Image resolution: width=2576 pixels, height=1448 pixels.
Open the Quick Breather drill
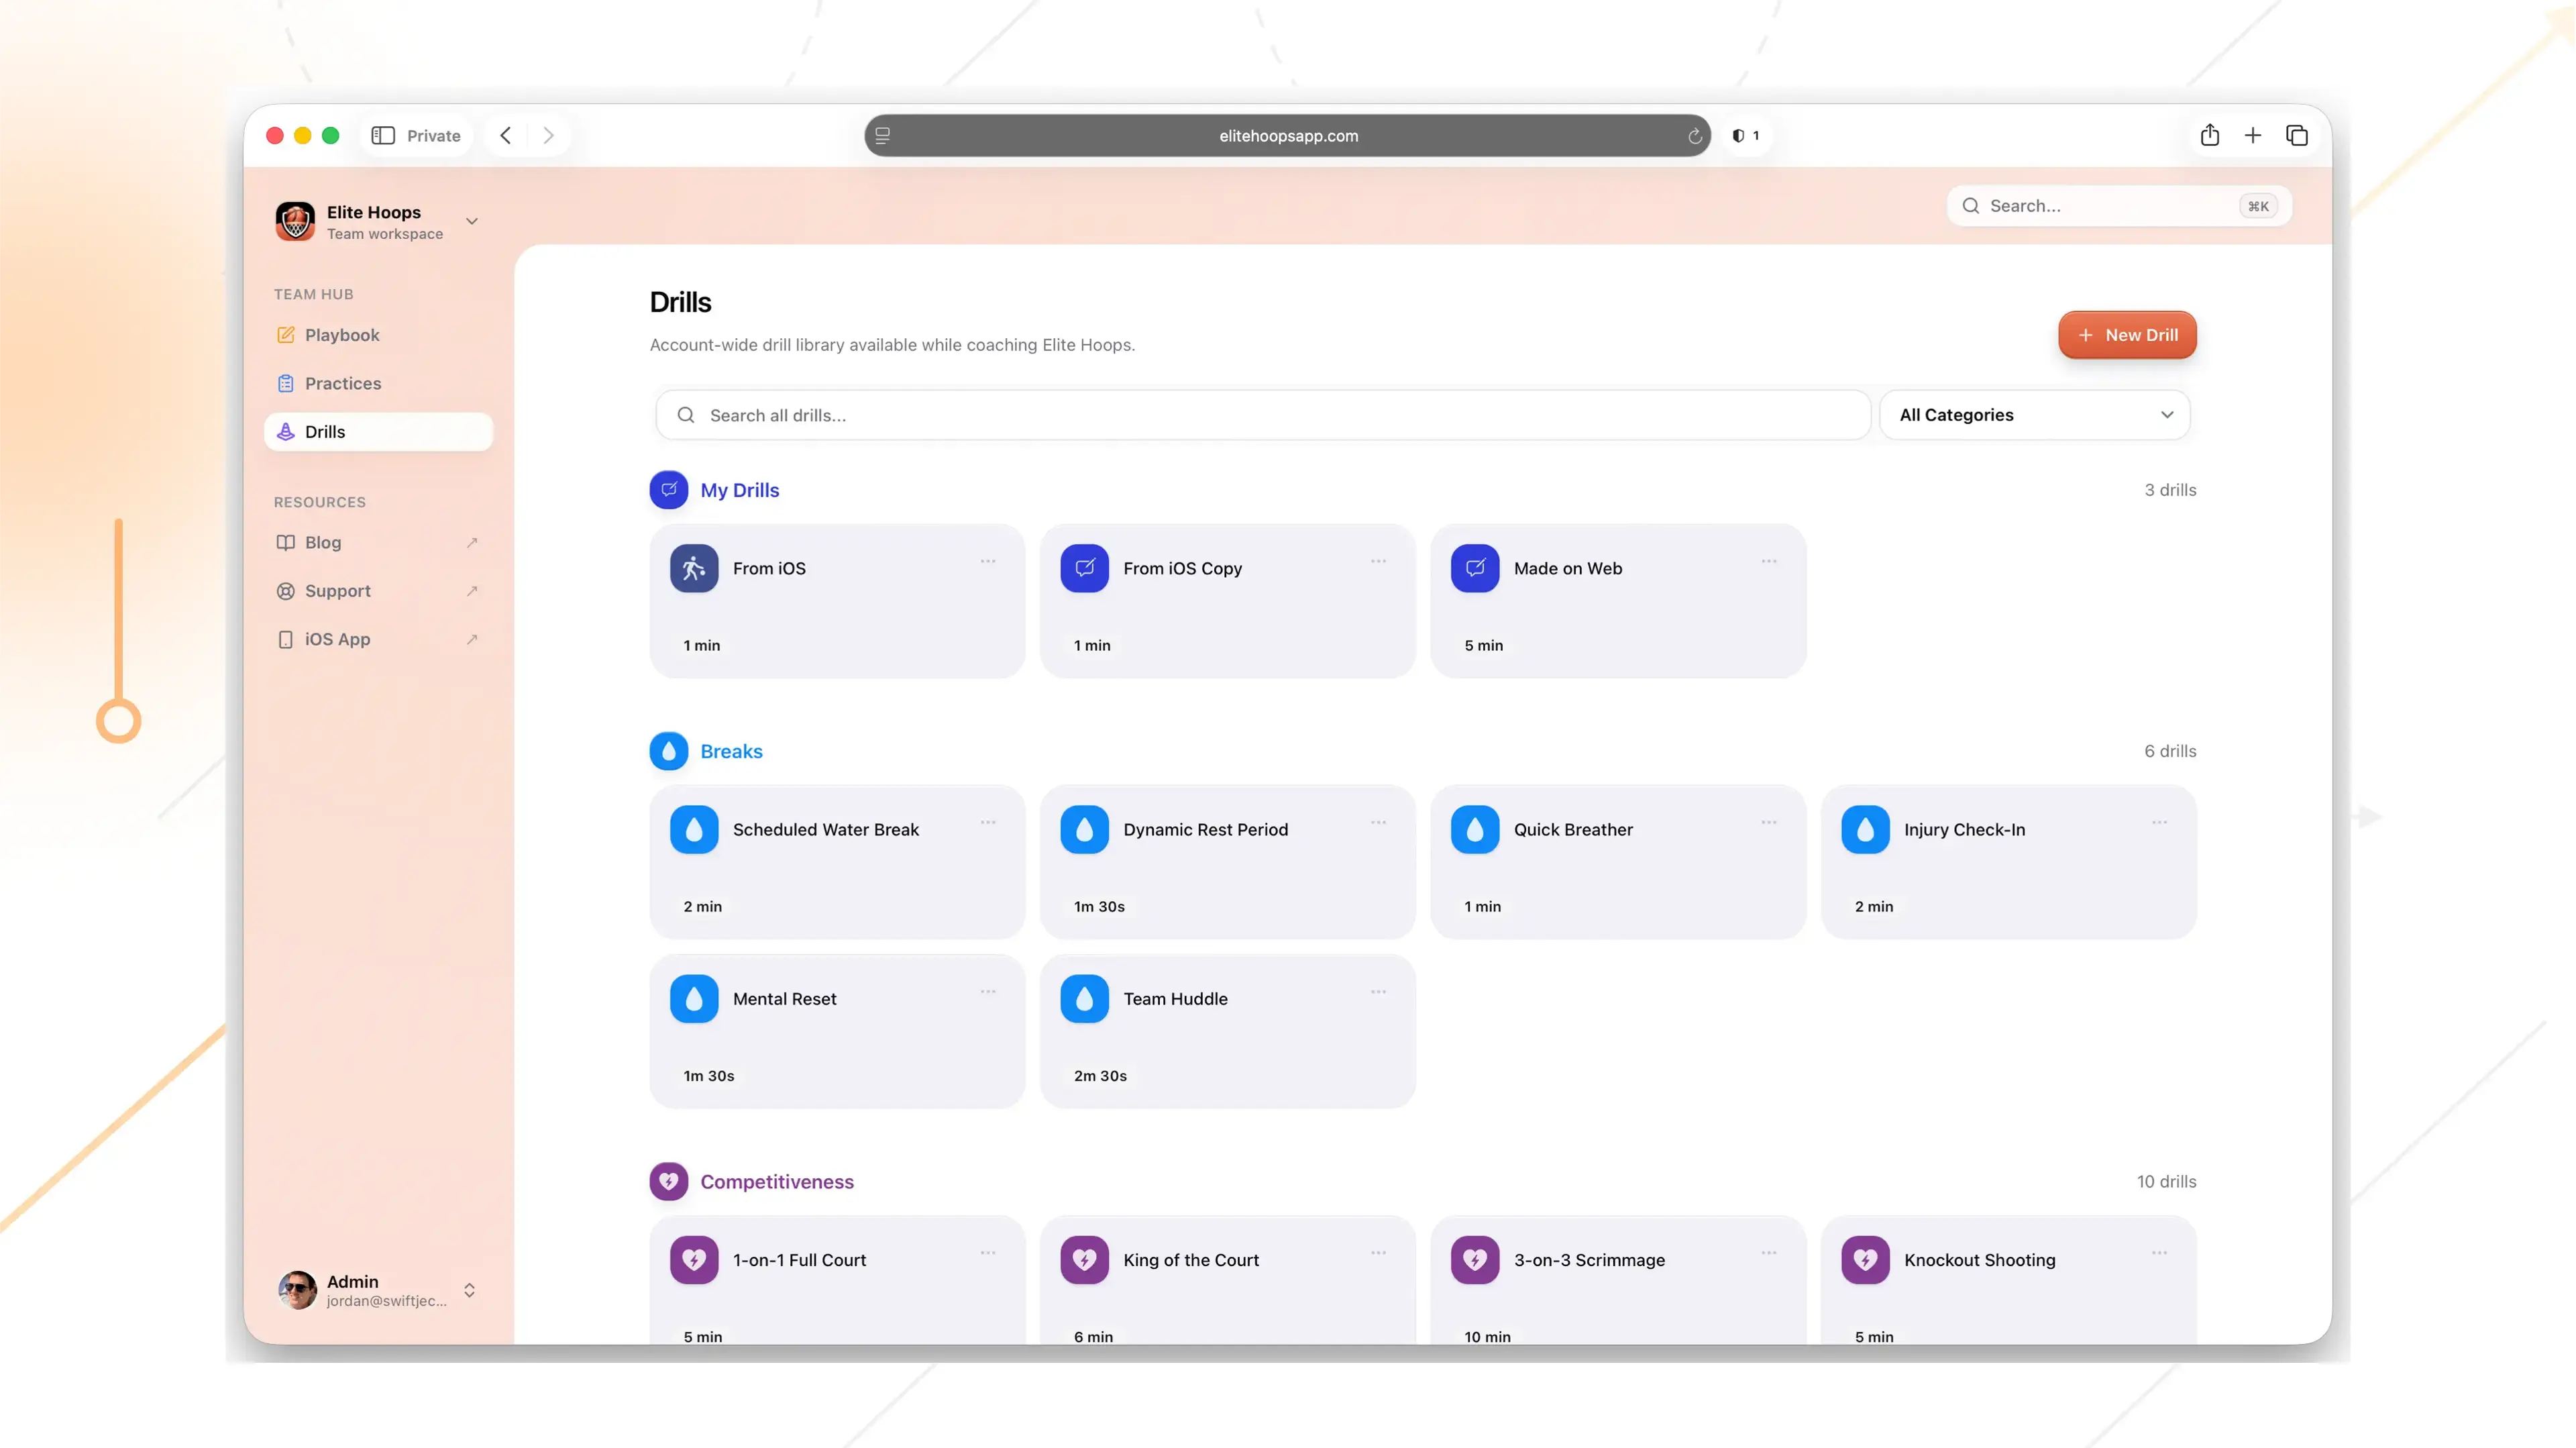(x=1618, y=862)
